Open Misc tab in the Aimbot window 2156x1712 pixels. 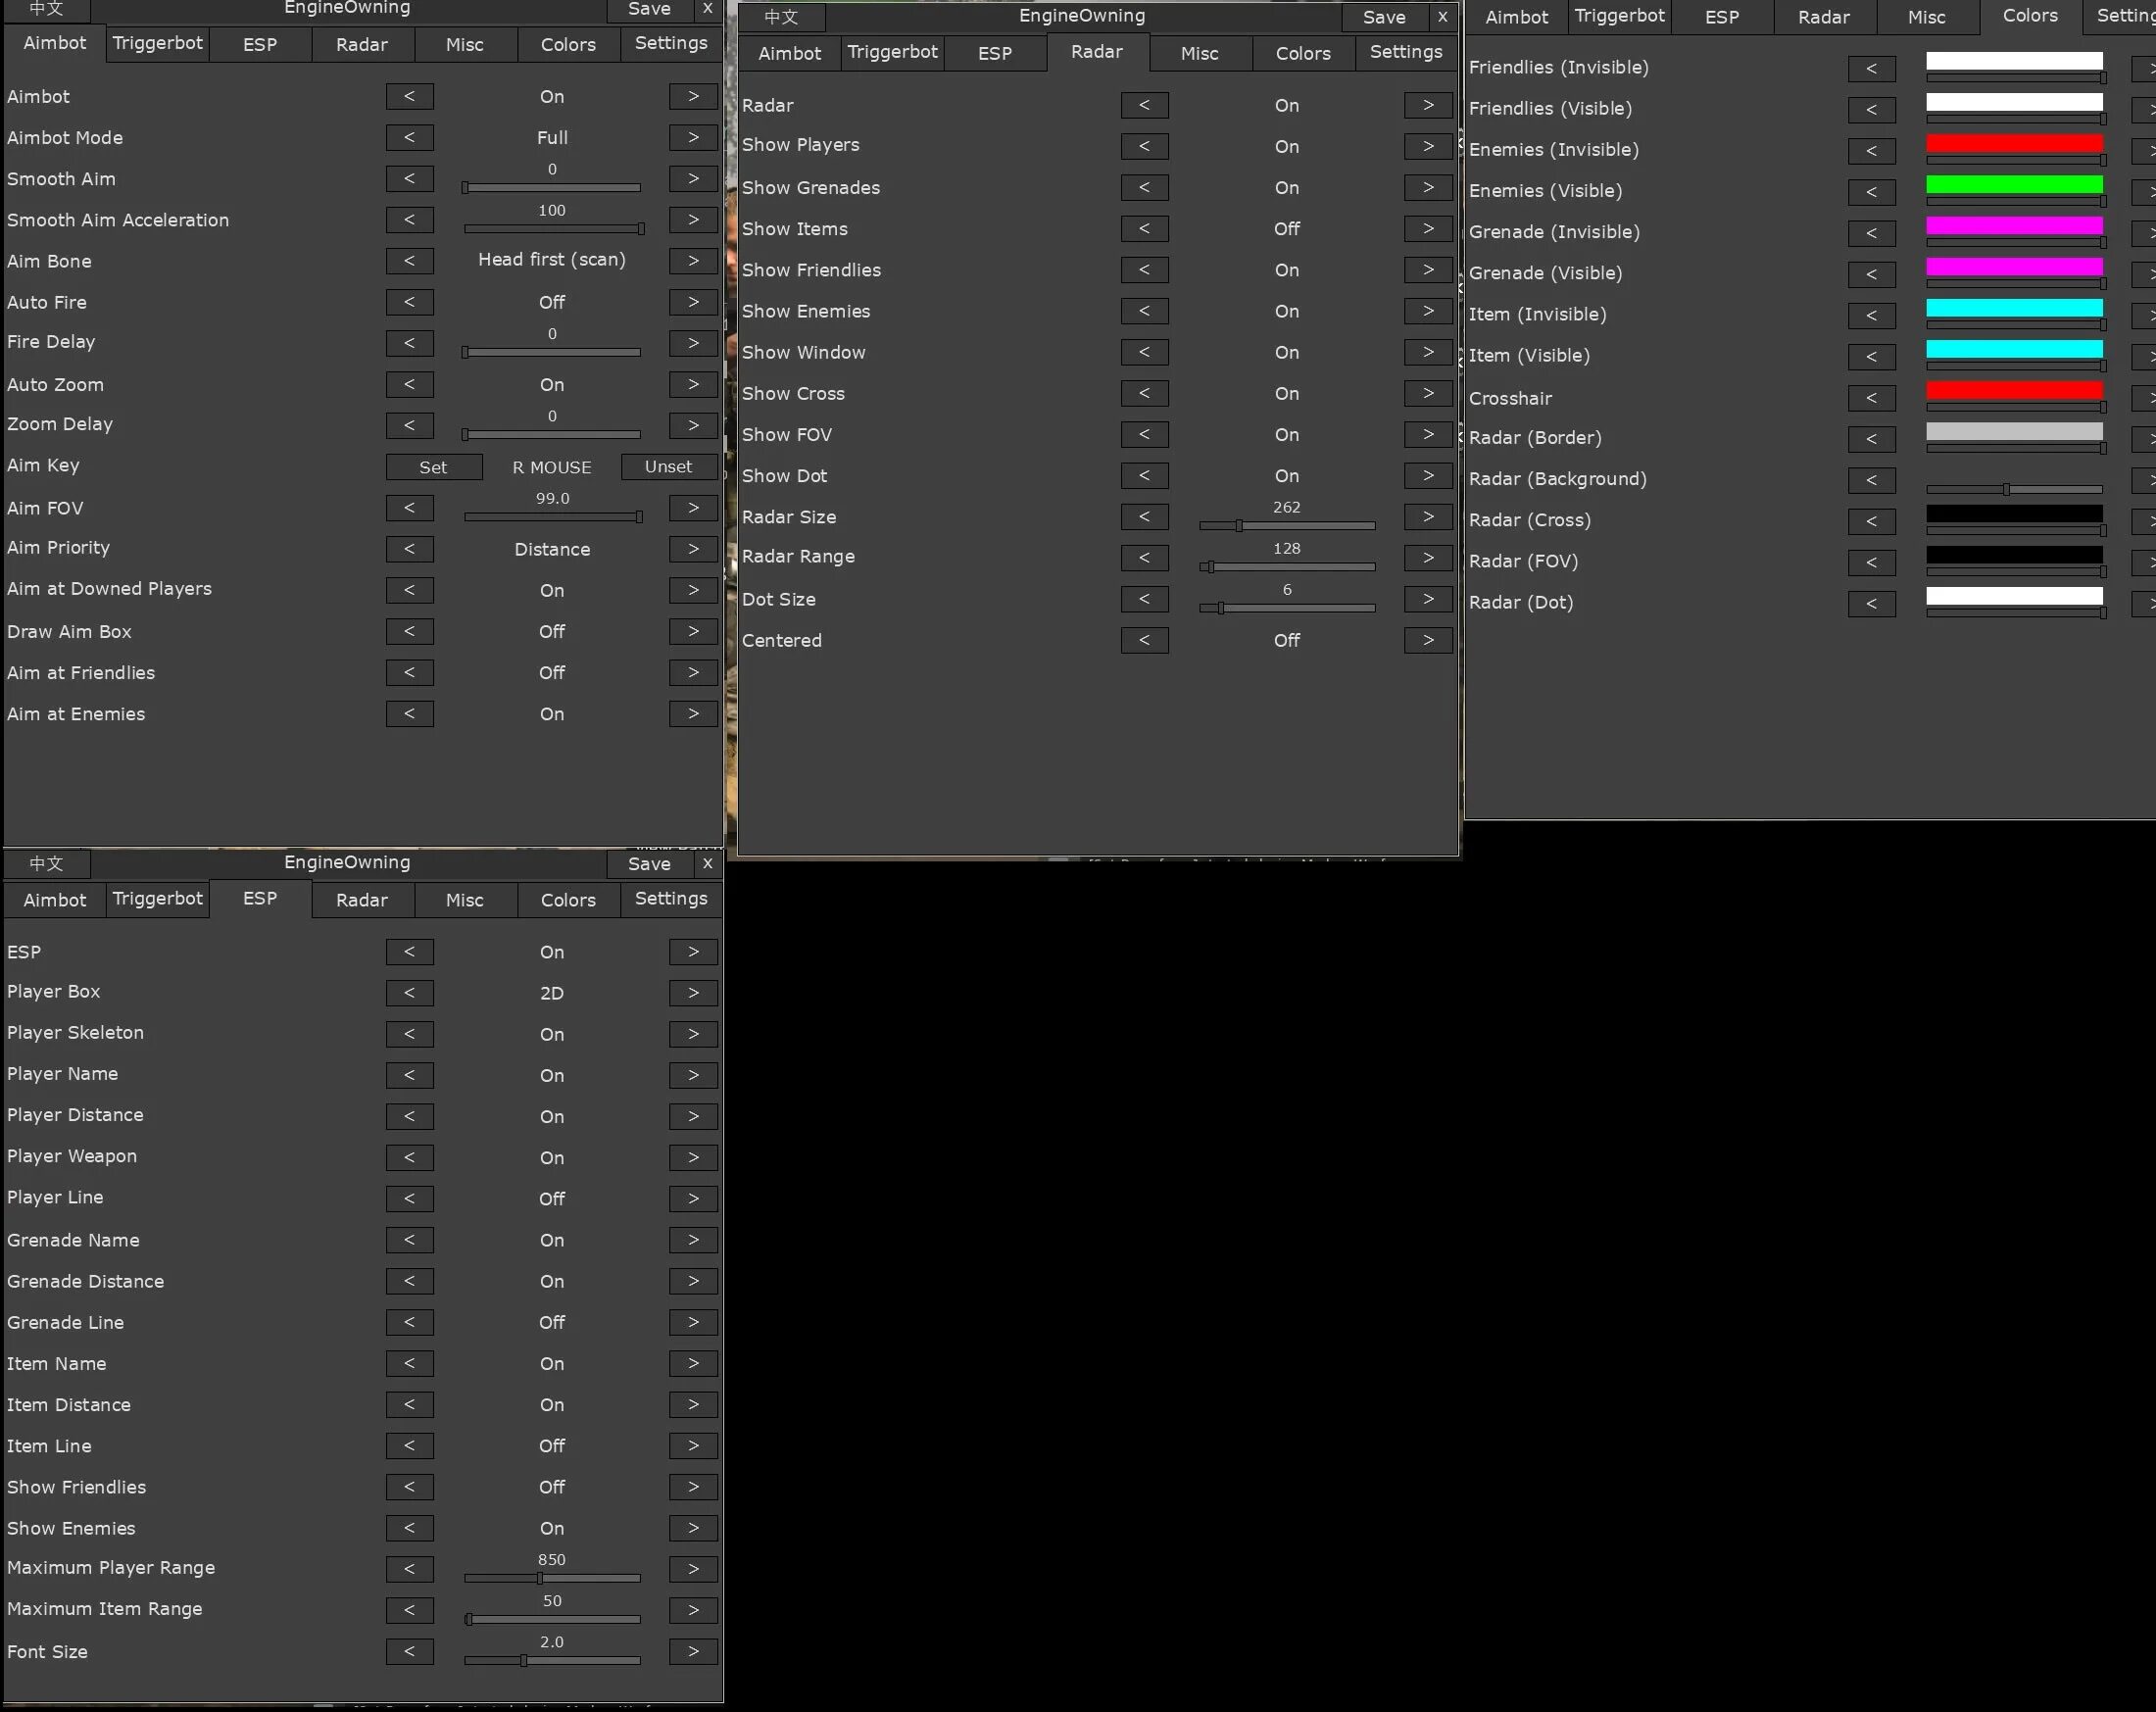[465, 45]
